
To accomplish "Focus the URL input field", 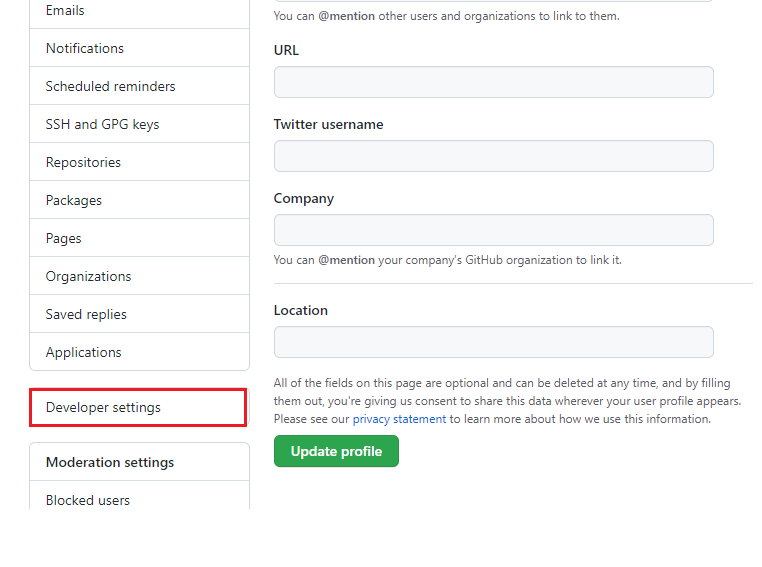I will pos(494,82).
